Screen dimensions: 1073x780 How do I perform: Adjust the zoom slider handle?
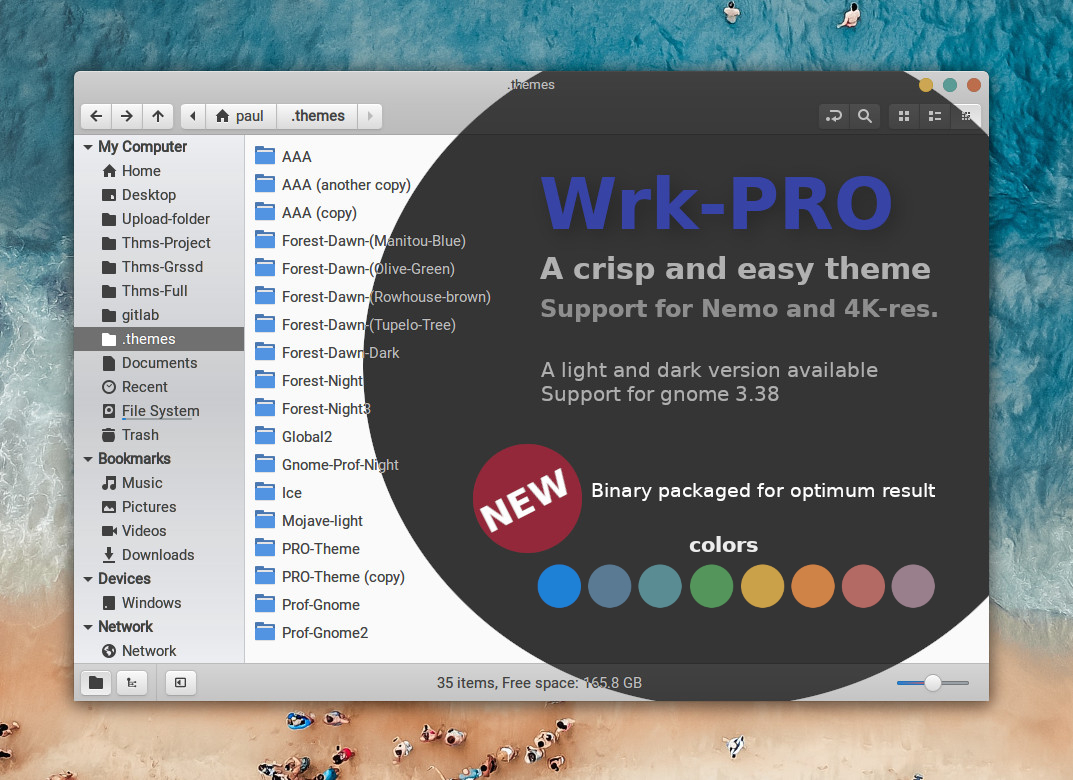coord(932,682)
